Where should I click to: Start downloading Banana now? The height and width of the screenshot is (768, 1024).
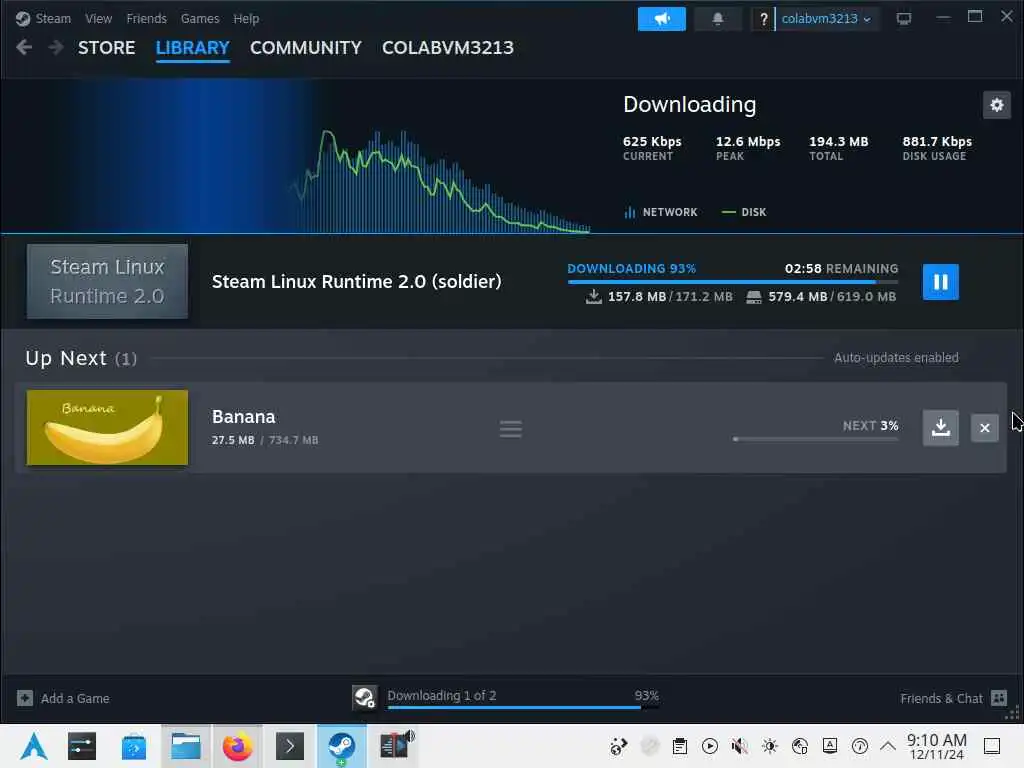940,428
